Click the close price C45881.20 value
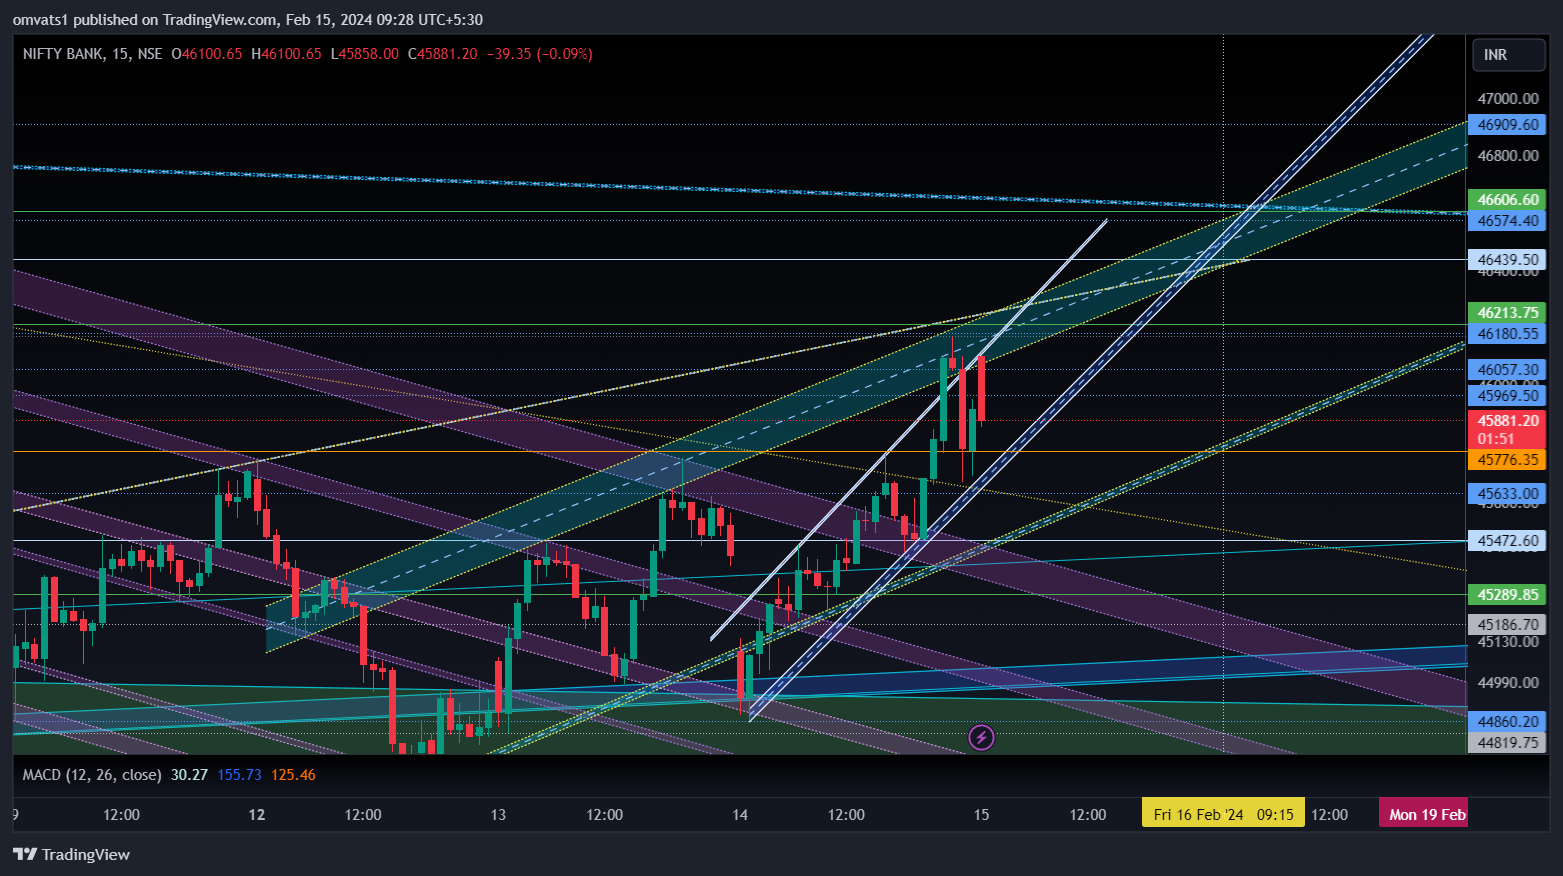Viewport: 1563px width, 876px height. tap(443, 54)
